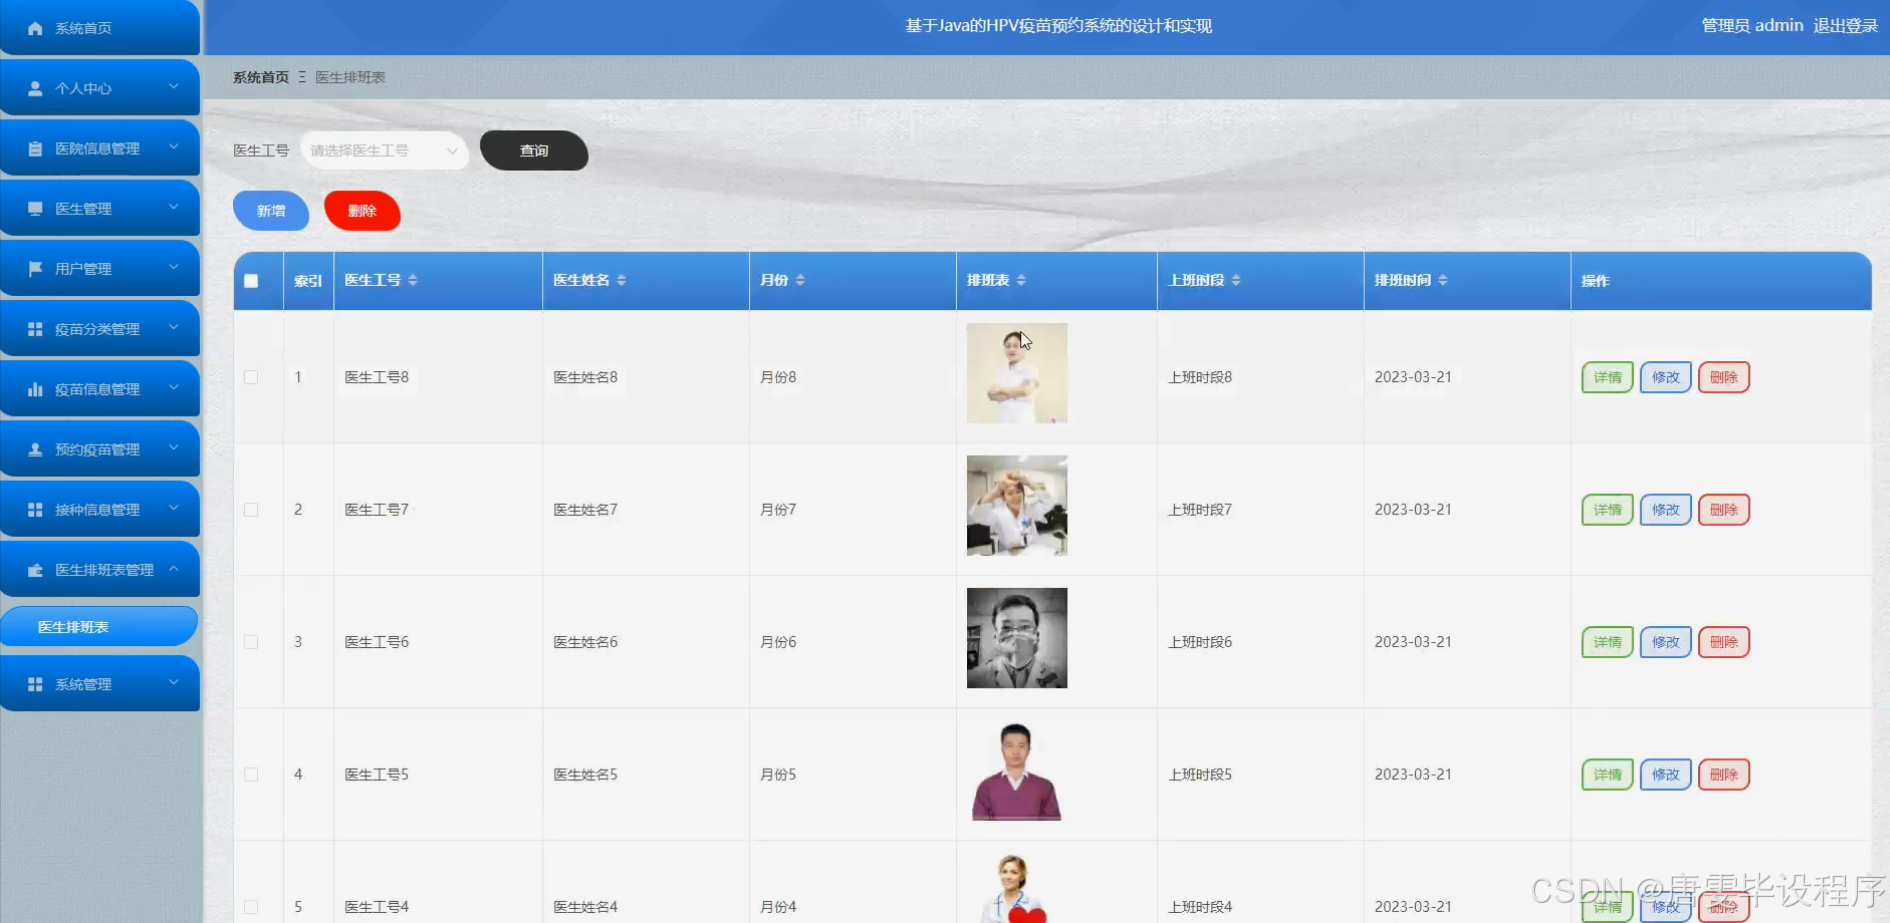Click 修改 for 医生工号7

(x=1665, y=510)
